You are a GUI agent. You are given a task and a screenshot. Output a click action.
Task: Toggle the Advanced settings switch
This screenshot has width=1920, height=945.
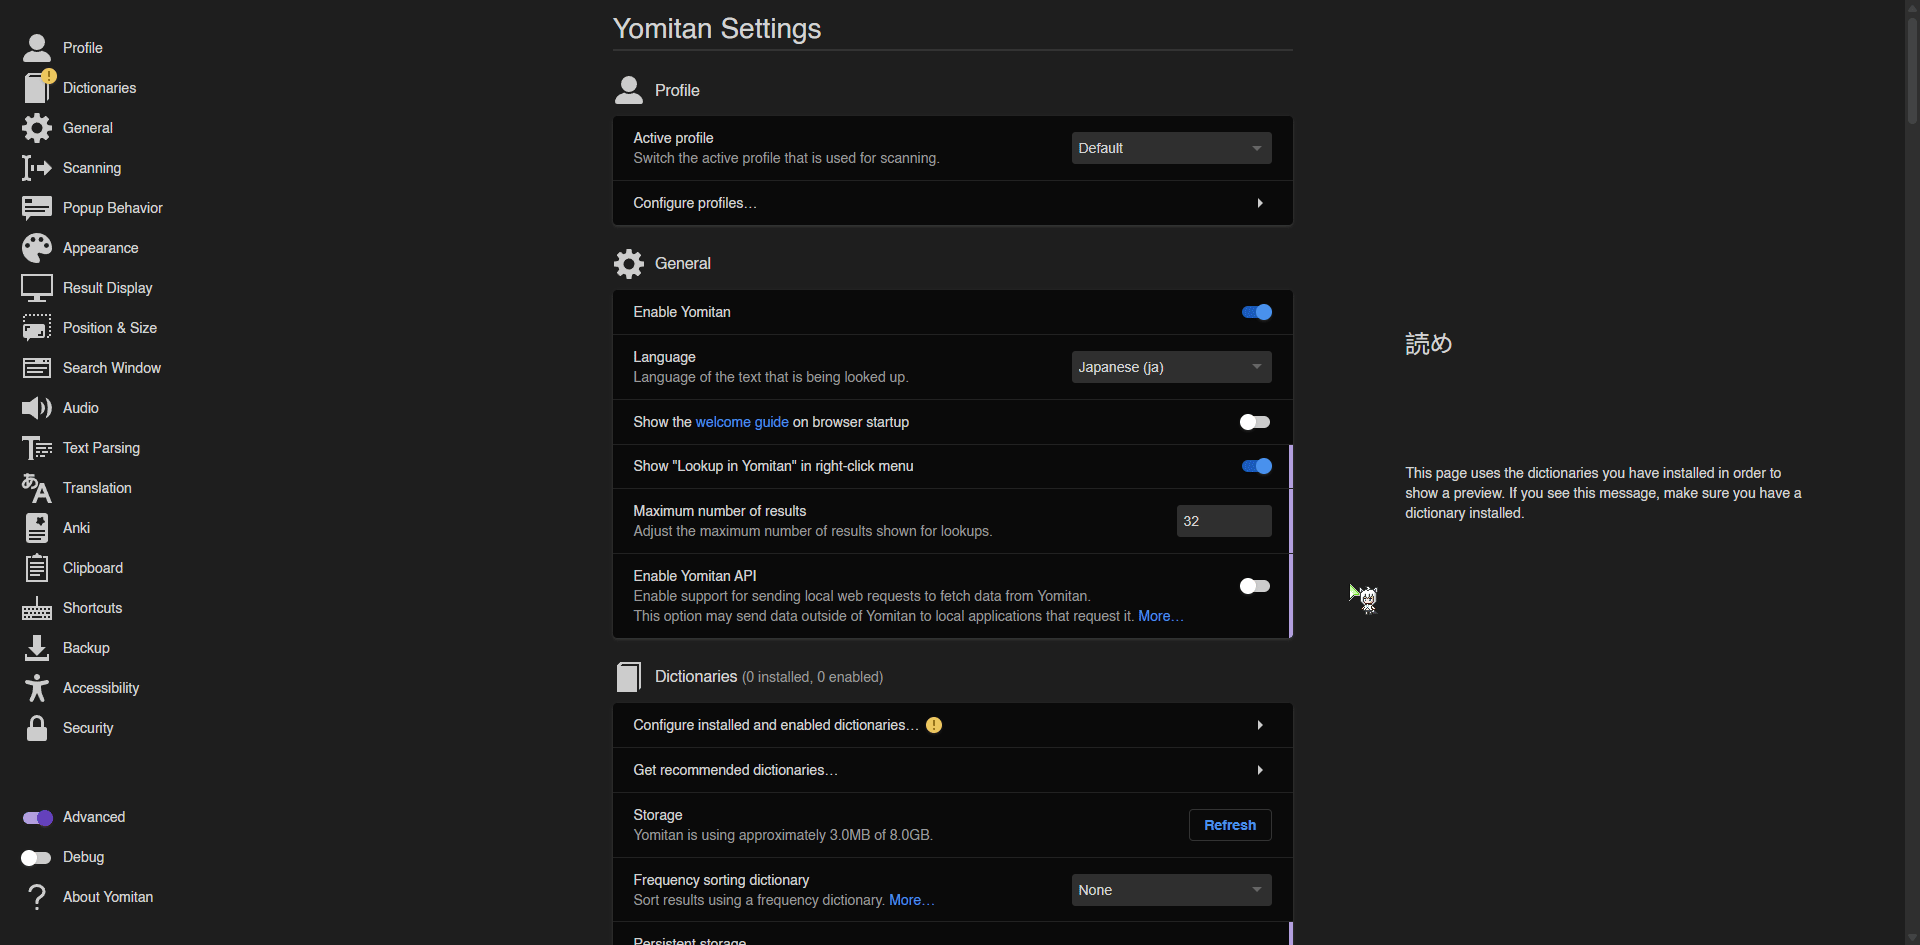37,818
